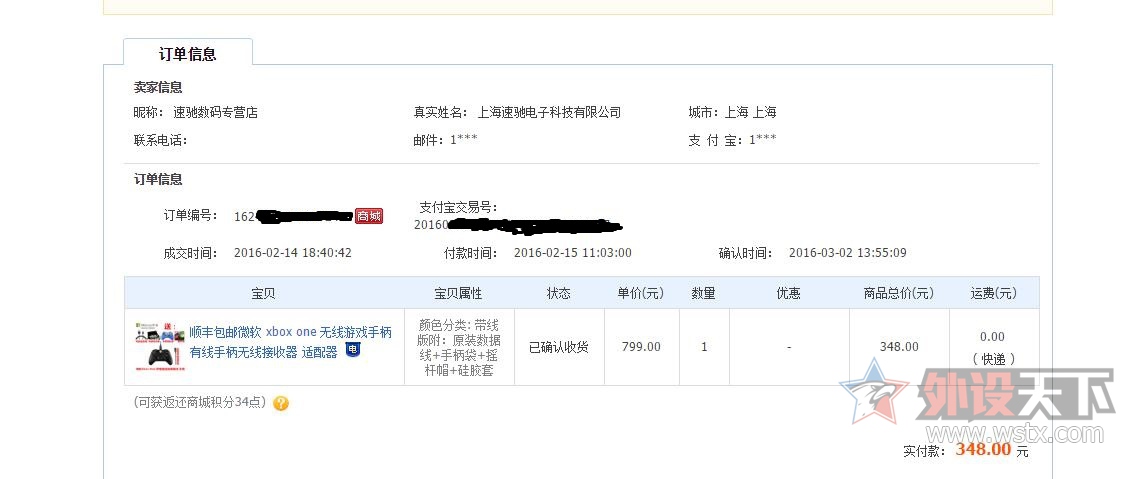
Task: Click the 确认时间 2016-03-02 13:55:09 value
Action: tap(848, 253)
